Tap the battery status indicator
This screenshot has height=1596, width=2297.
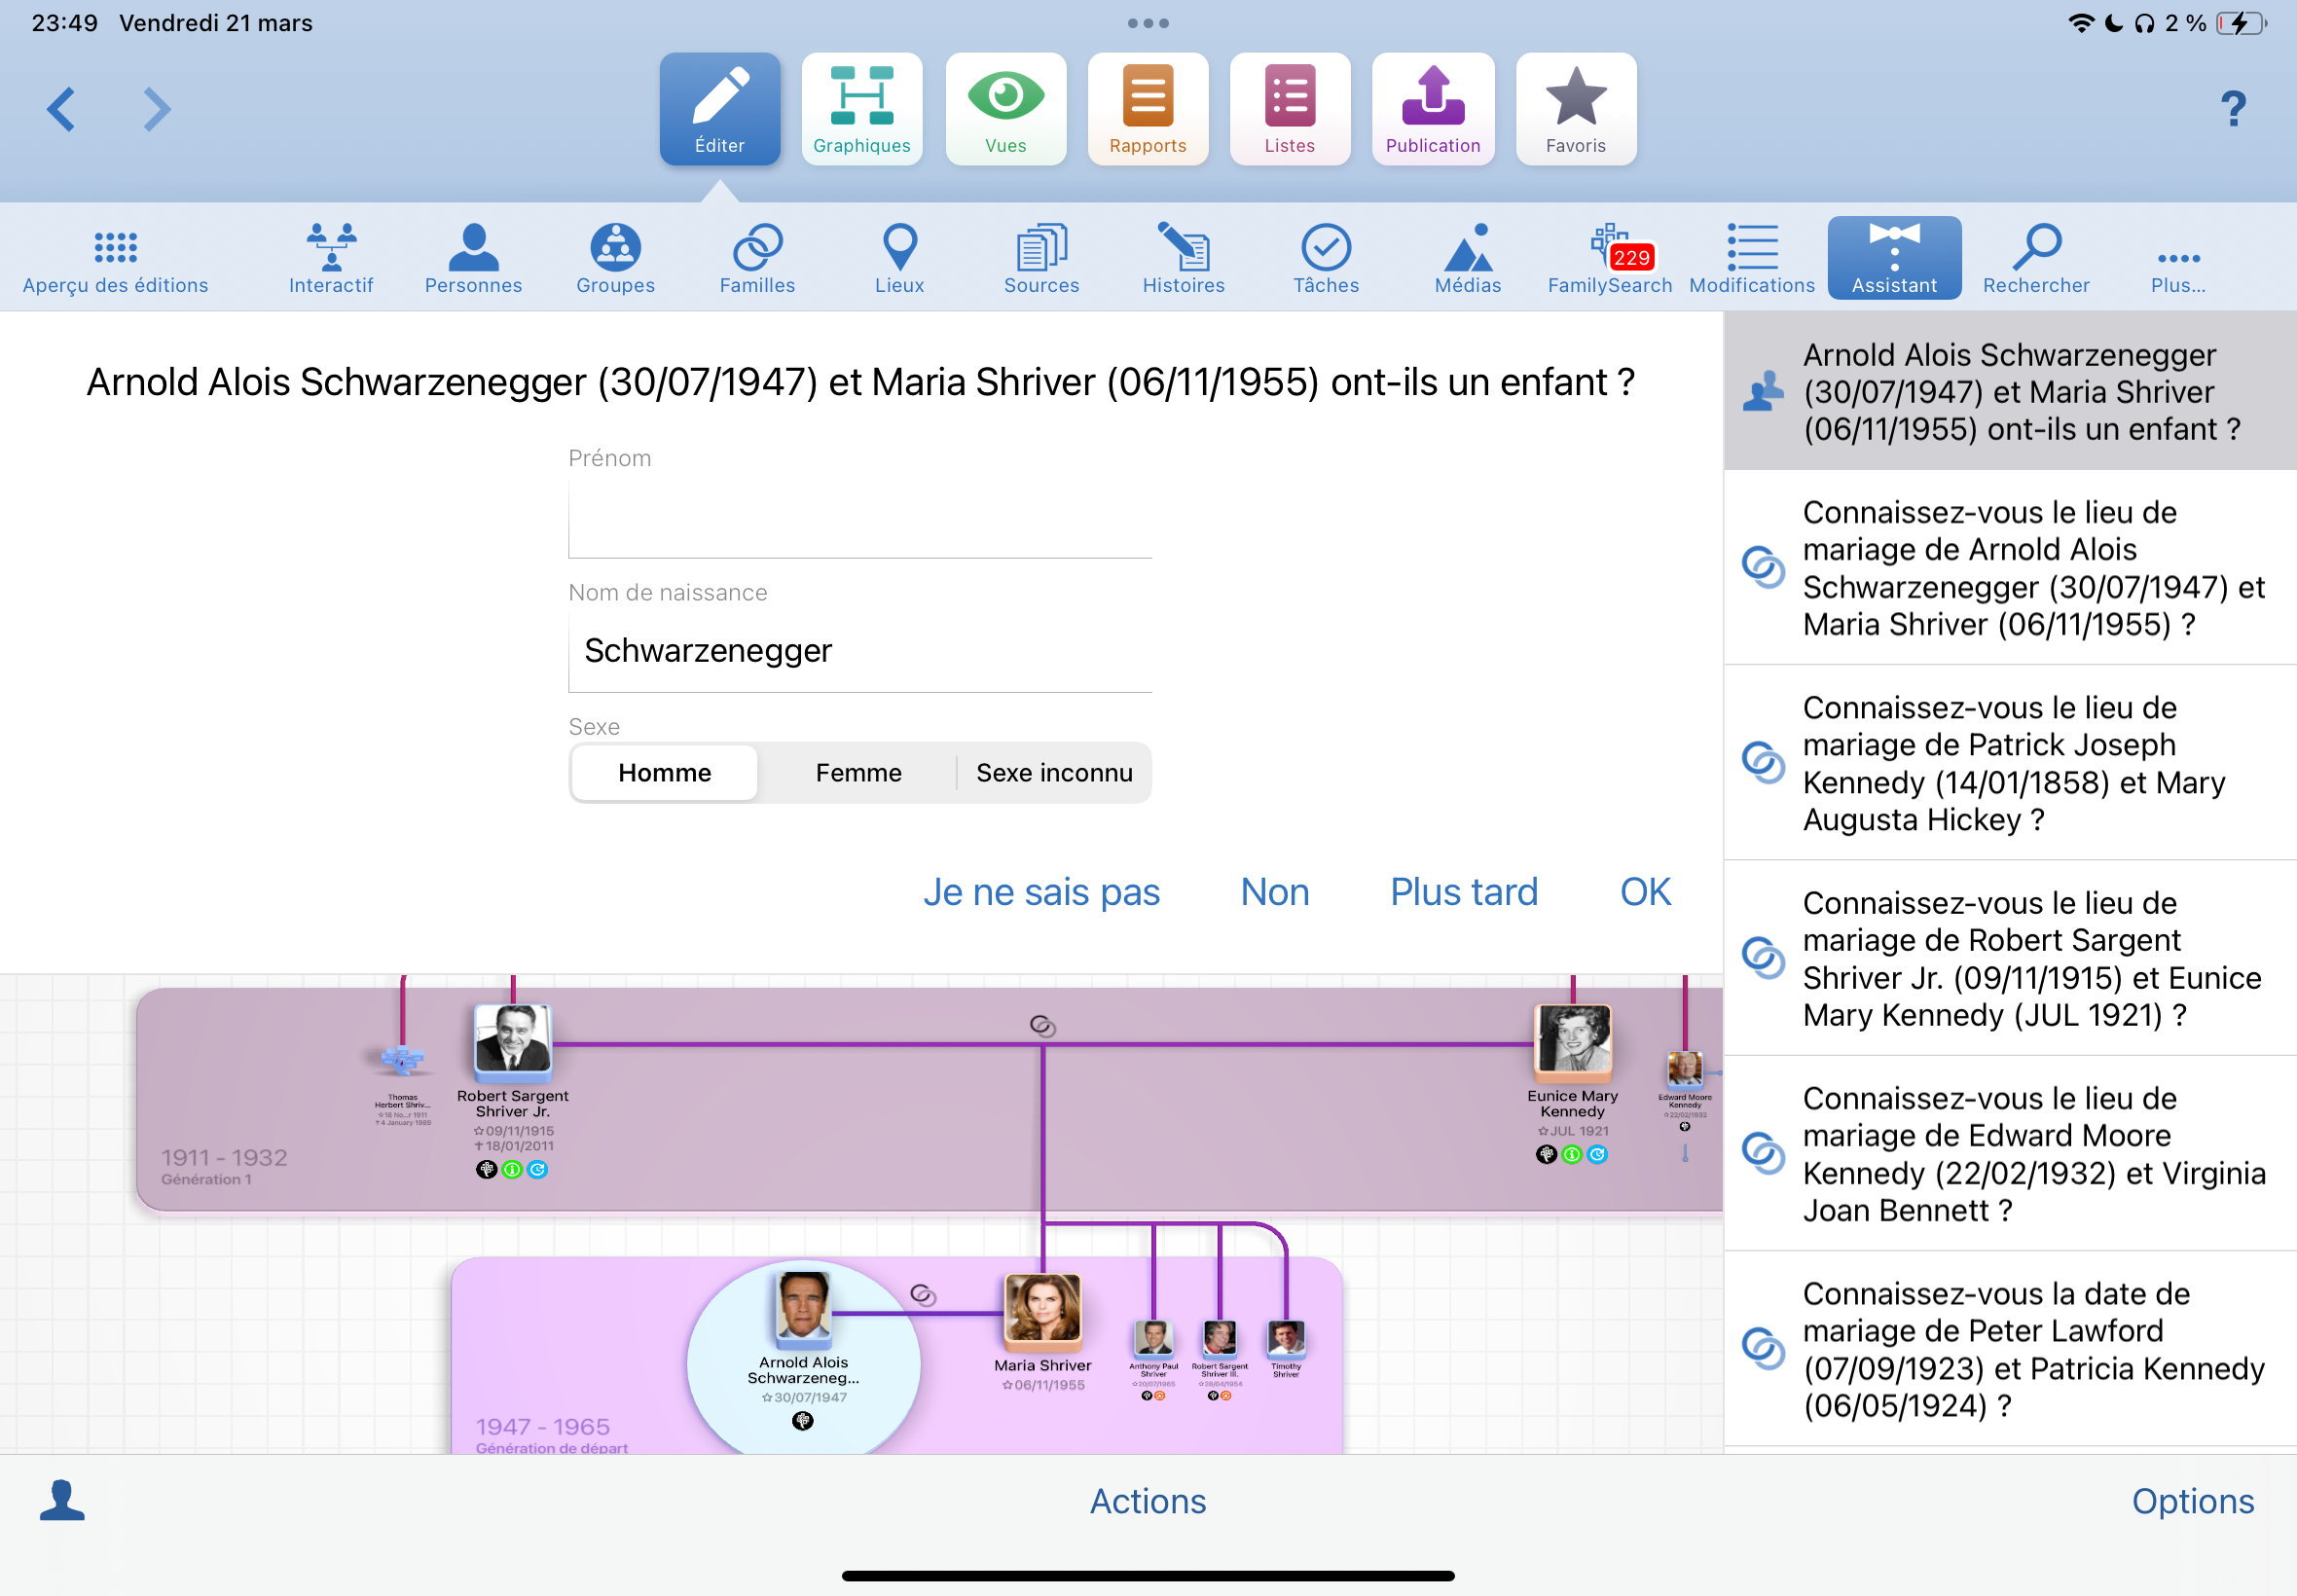(x=2241, y=23)
